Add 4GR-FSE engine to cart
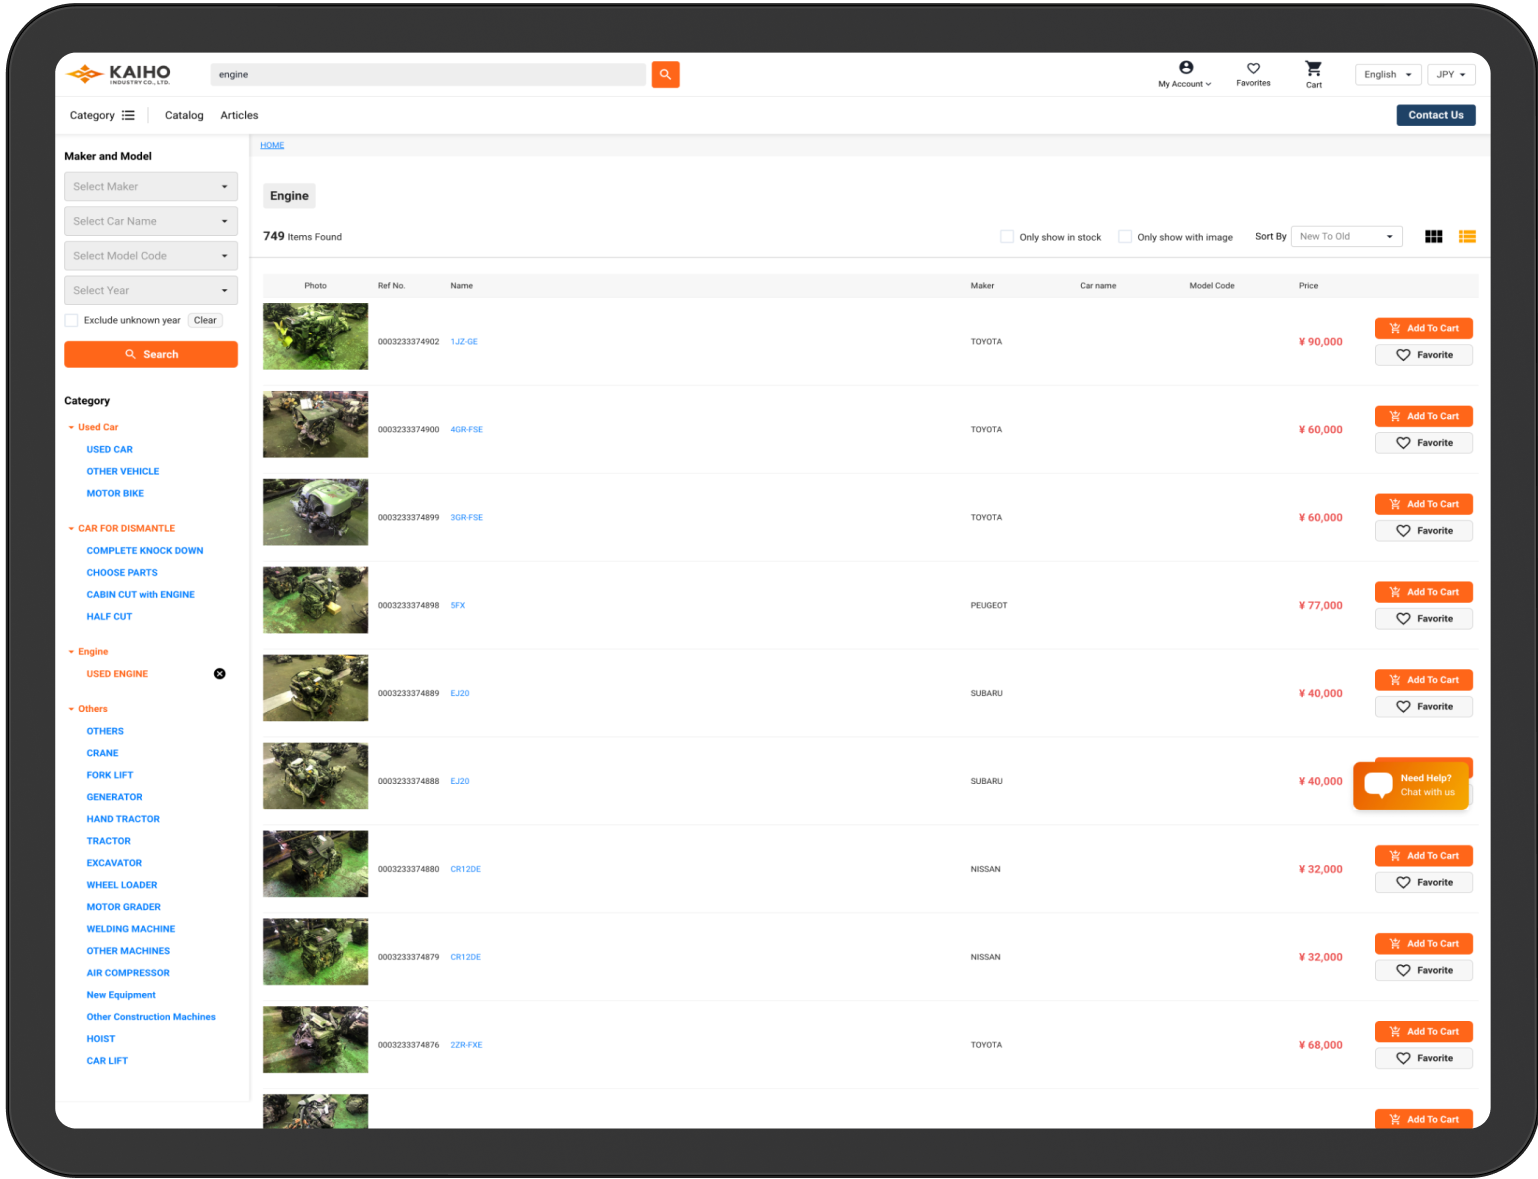Image resolution: width=1538 pixels, height=1179 pixels. tap(1423, 416)
